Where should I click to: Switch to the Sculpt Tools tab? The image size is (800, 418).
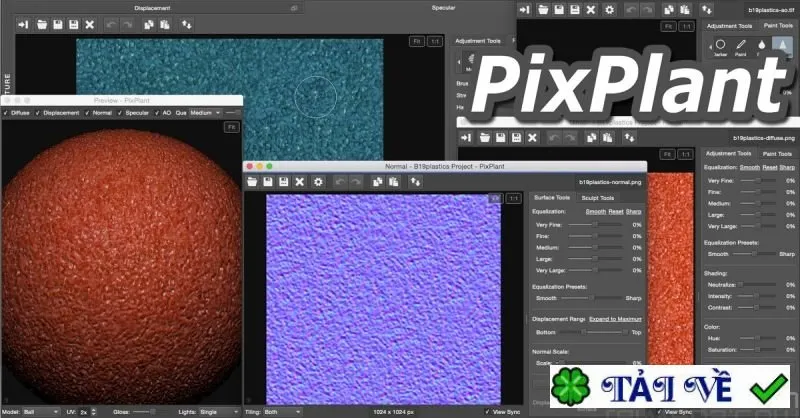[597, 198]
